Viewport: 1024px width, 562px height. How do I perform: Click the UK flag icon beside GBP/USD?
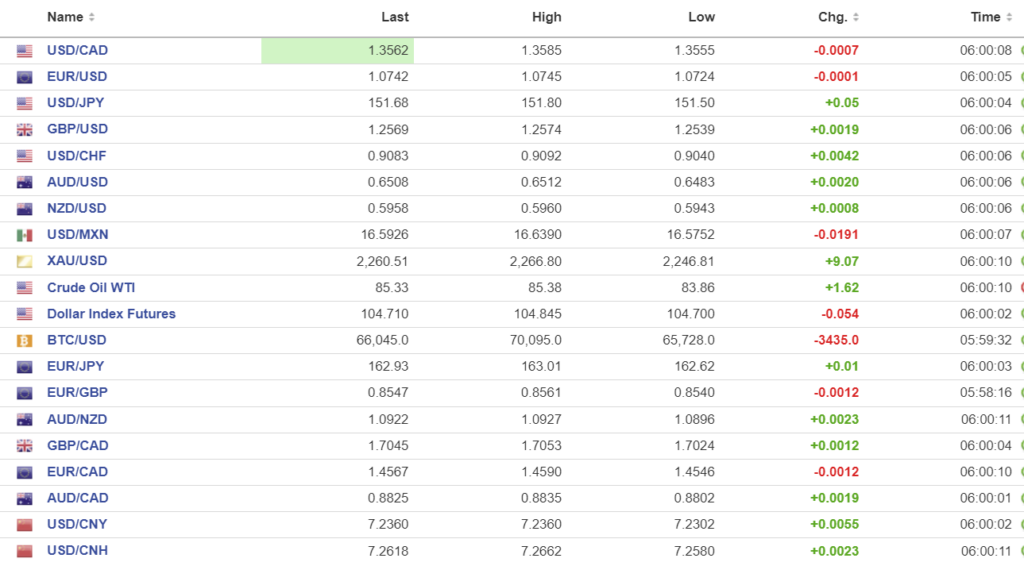(x=25, y=130)
